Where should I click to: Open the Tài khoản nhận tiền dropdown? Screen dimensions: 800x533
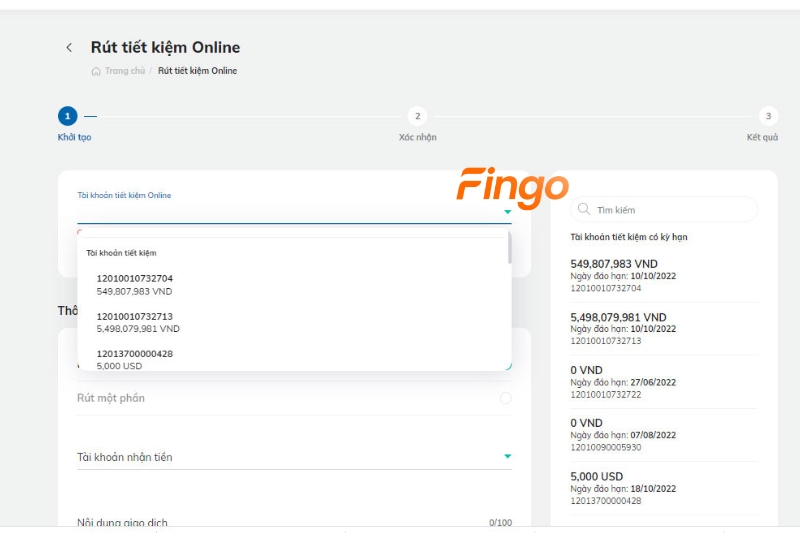tap(294, 457)
